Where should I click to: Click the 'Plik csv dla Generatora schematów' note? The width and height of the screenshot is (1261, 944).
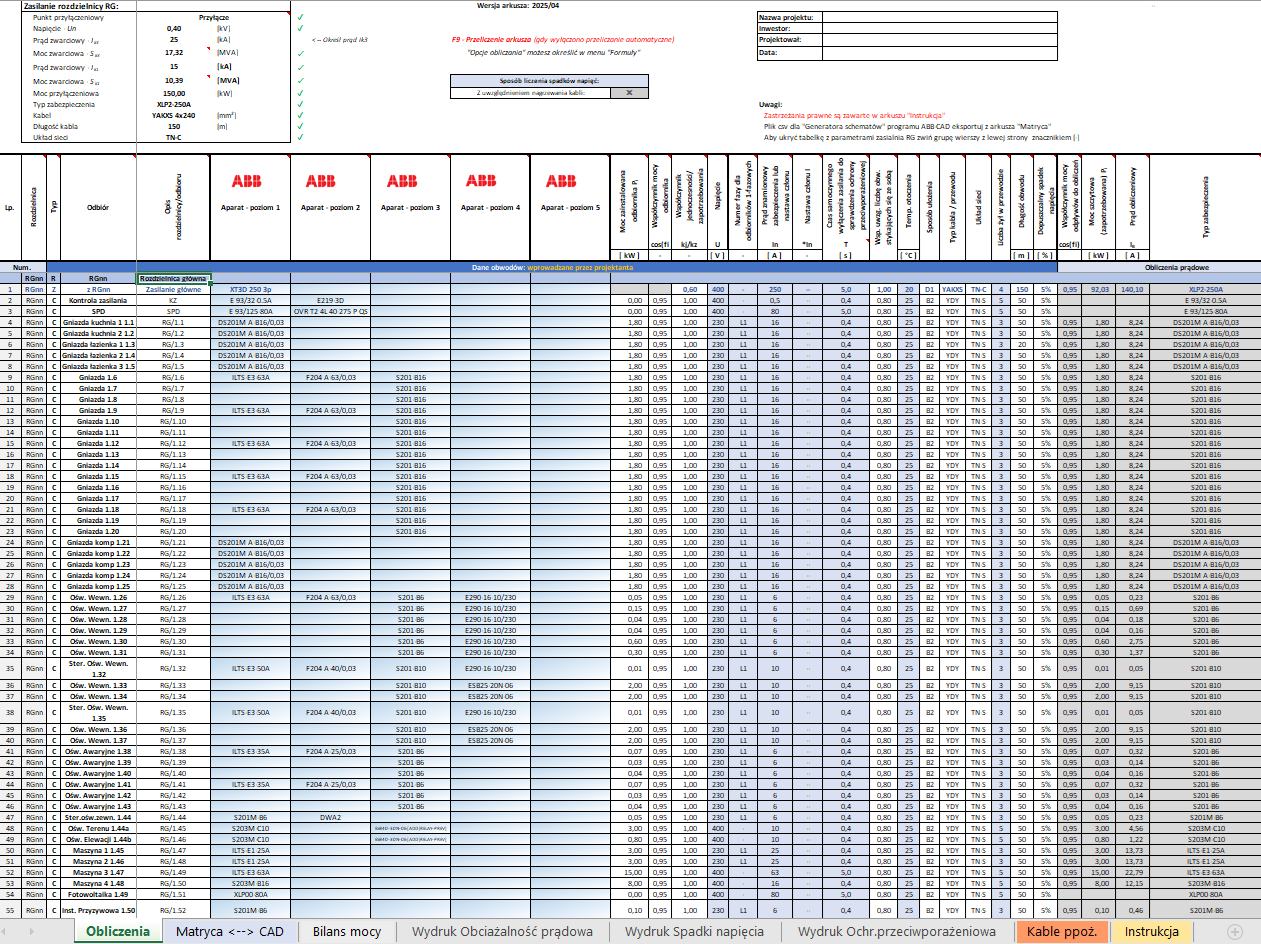907,126
